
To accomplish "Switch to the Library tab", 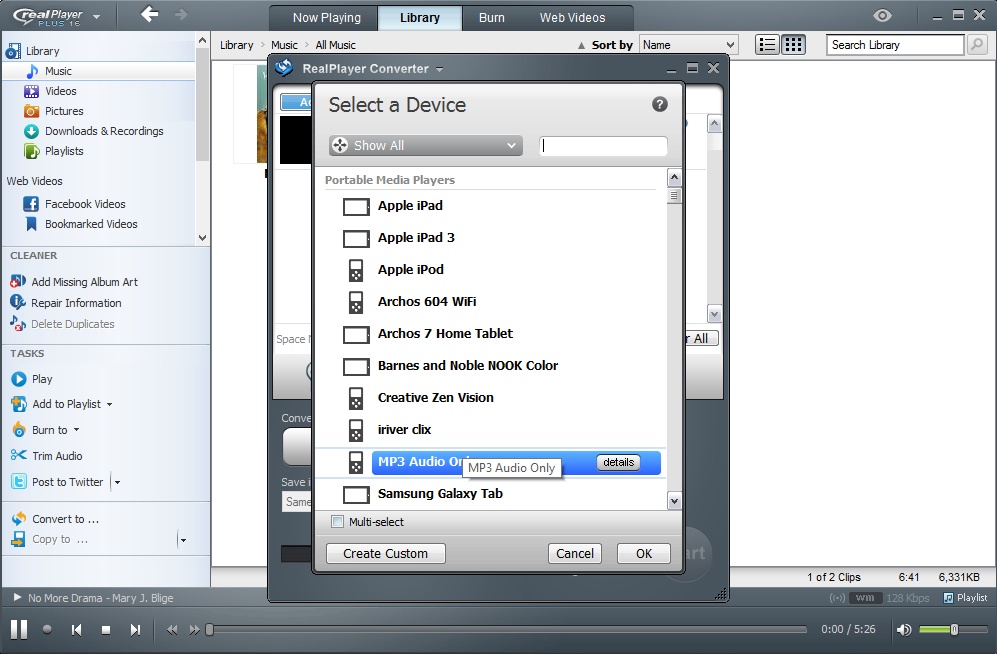I will coord(420,18).
